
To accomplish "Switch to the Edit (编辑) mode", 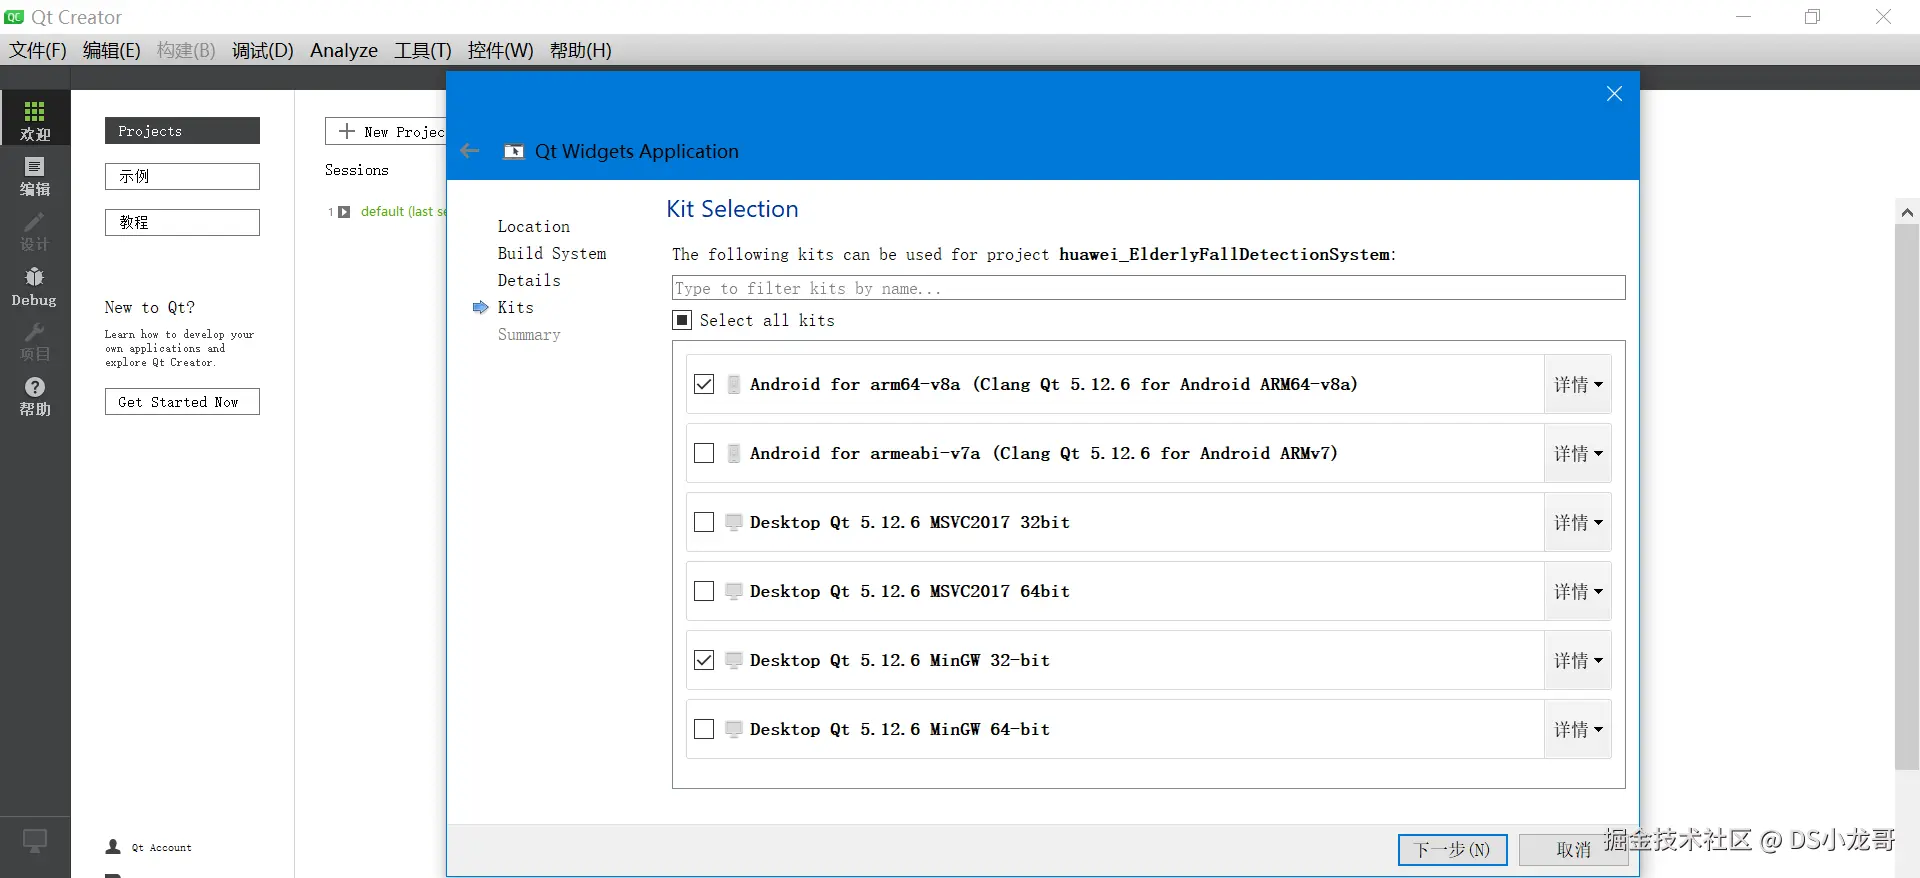I will coord(35,176).
